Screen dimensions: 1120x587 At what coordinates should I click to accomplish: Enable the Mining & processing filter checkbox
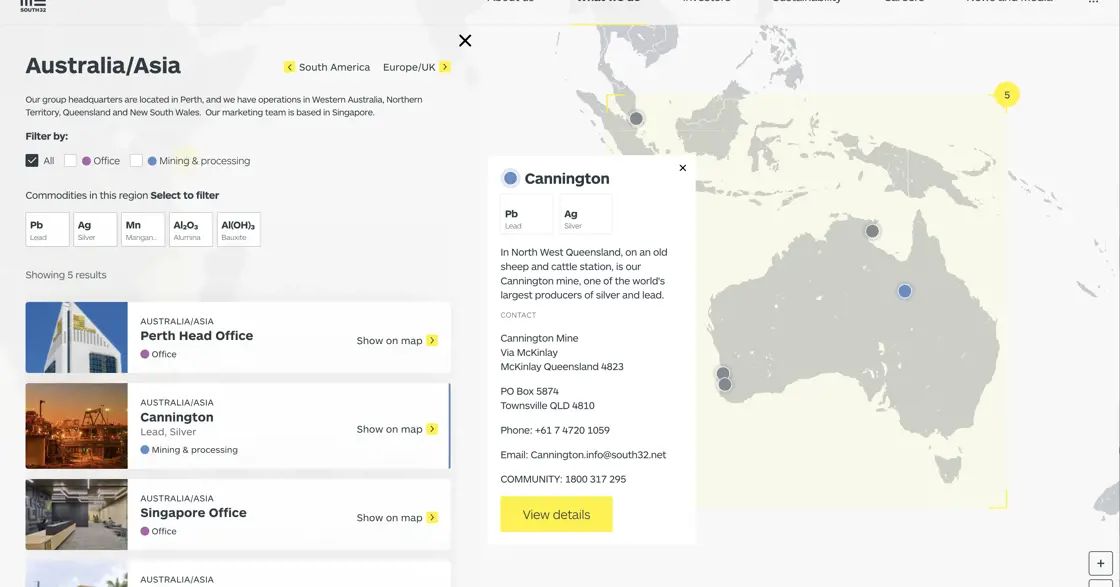point(137,160)
